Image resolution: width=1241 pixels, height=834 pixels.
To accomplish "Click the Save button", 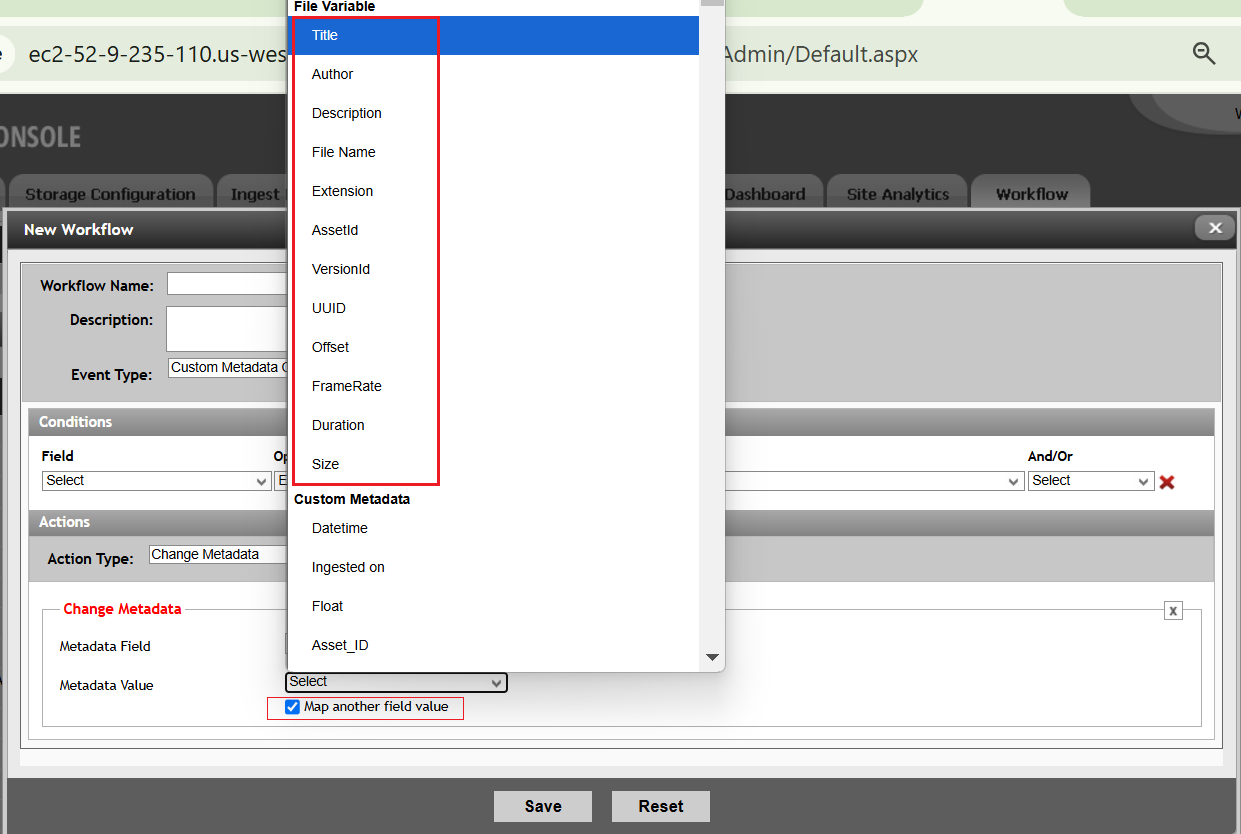I will pos(543,806).
